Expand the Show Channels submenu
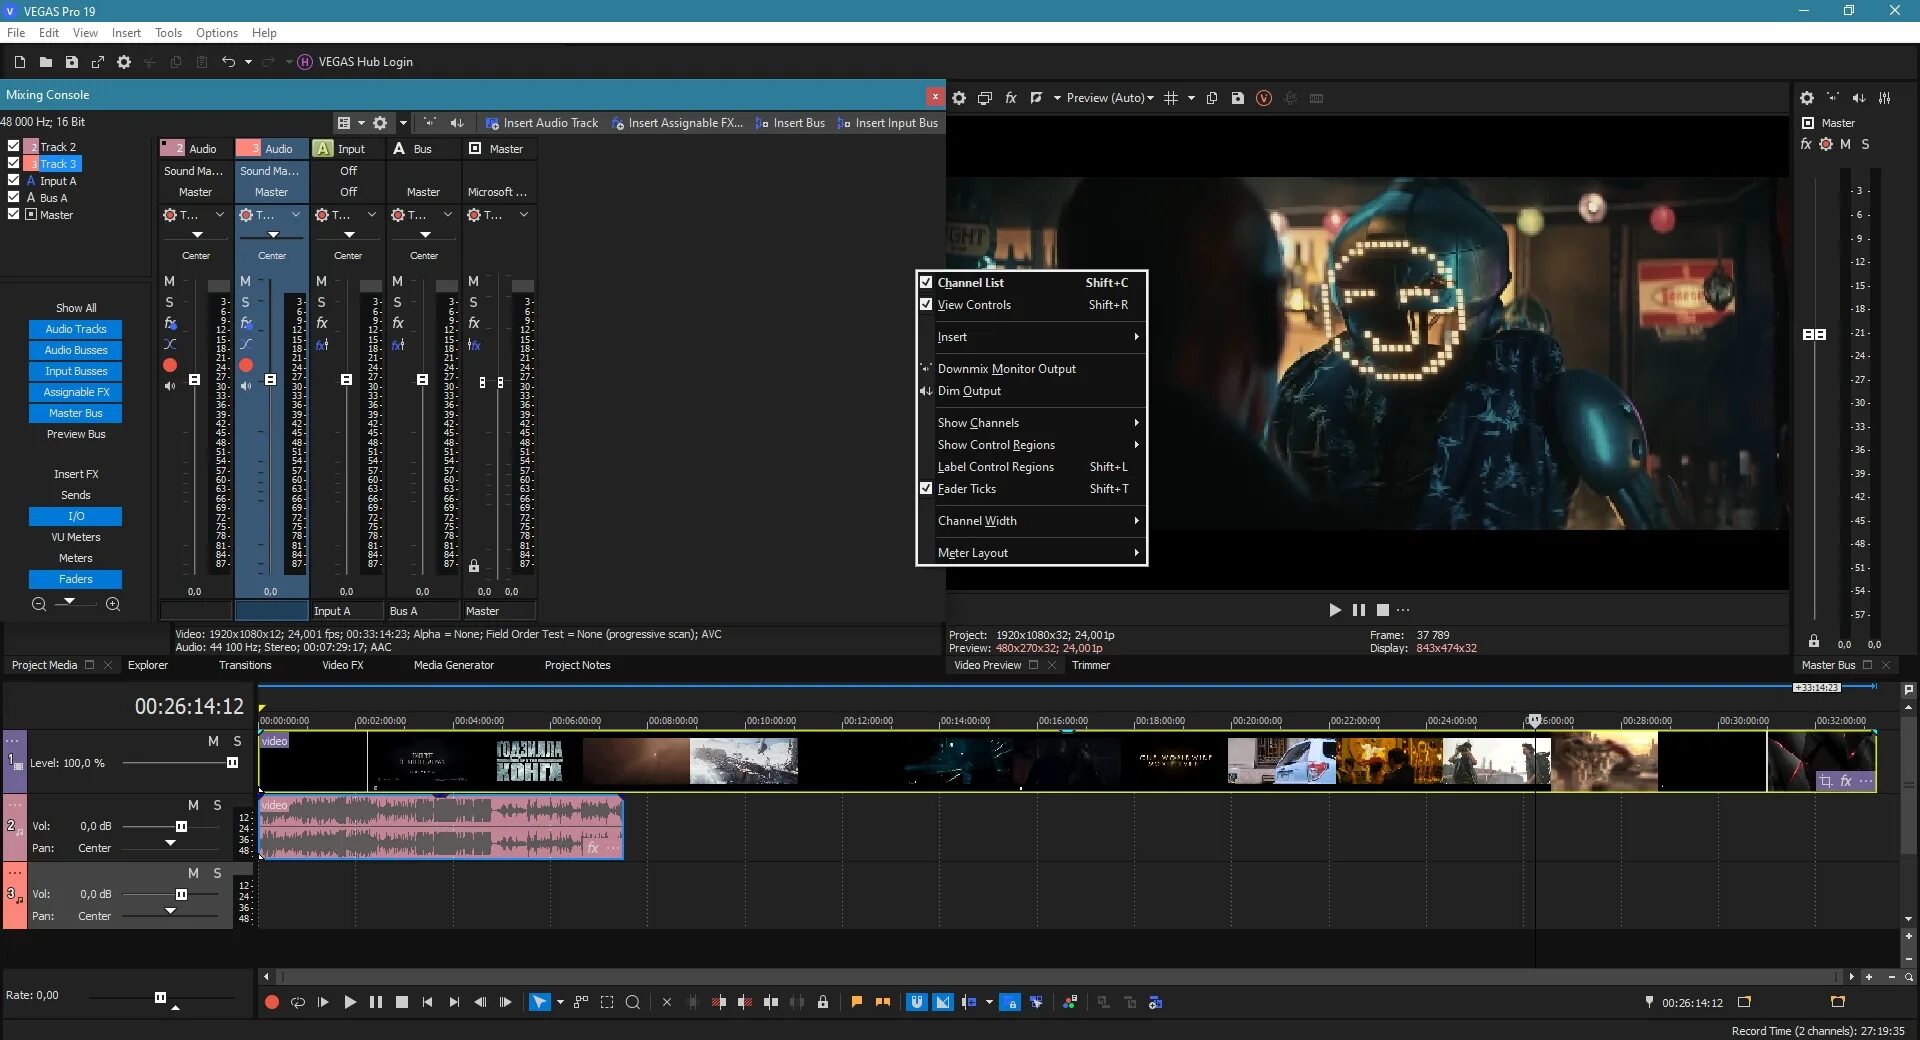Image resolution: width=1920 pixels, height=1040 pixels. coord(1031,423)
